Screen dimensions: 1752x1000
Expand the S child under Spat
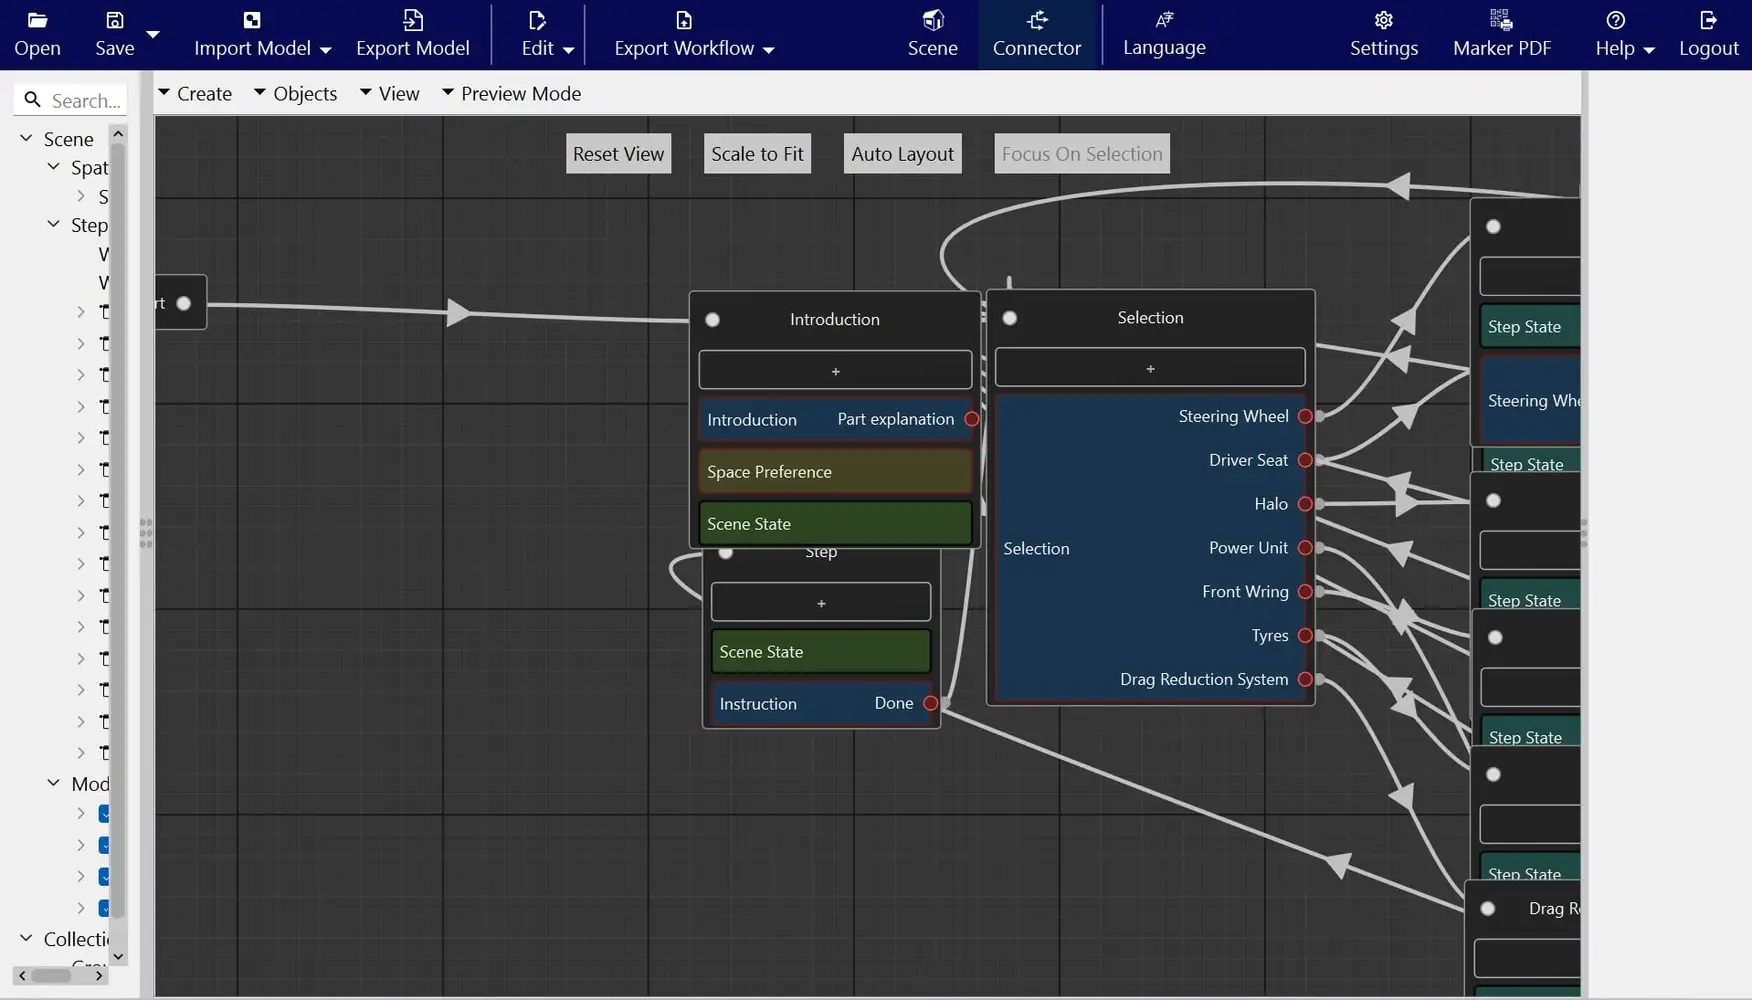tap(81, 196)
